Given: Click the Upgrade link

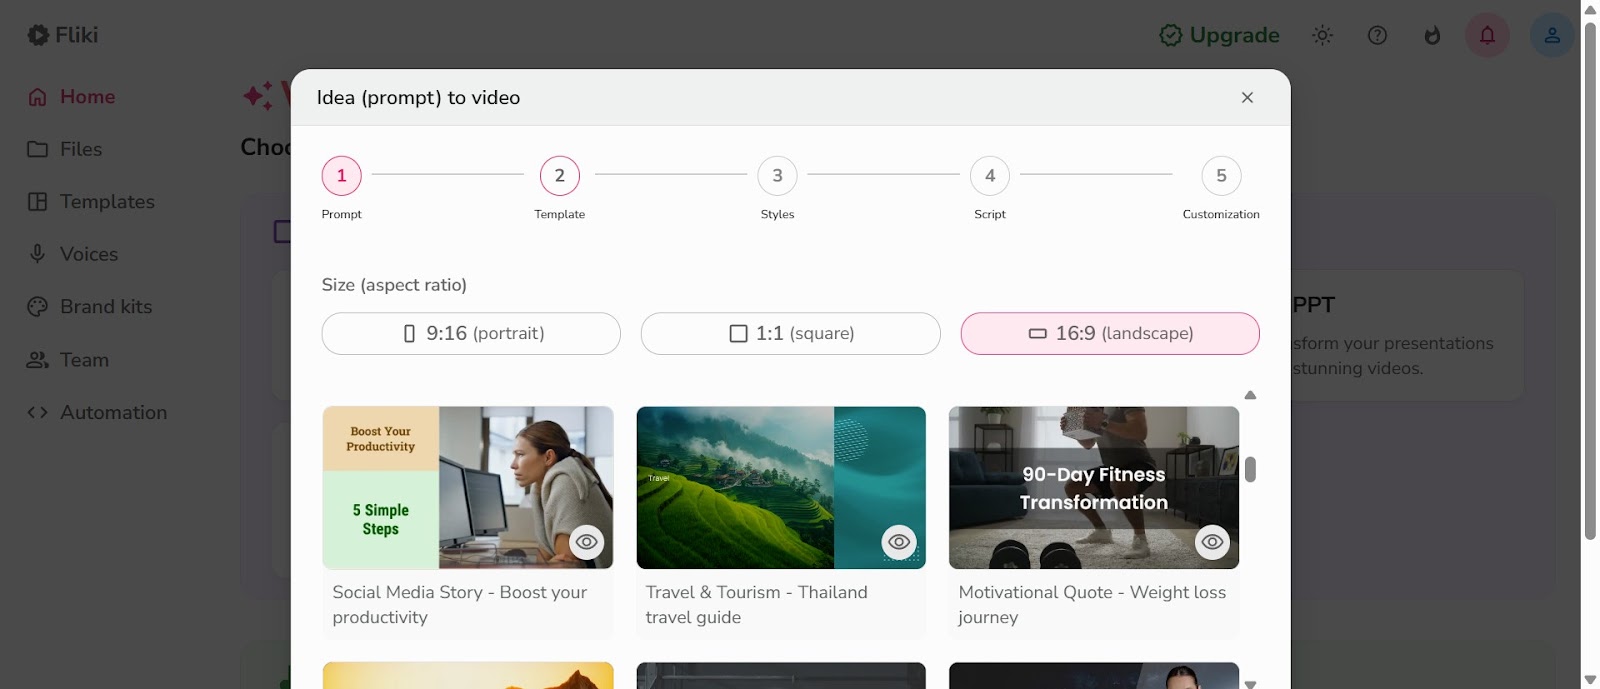Looking at the screenshot, I should pos(1219,35).
